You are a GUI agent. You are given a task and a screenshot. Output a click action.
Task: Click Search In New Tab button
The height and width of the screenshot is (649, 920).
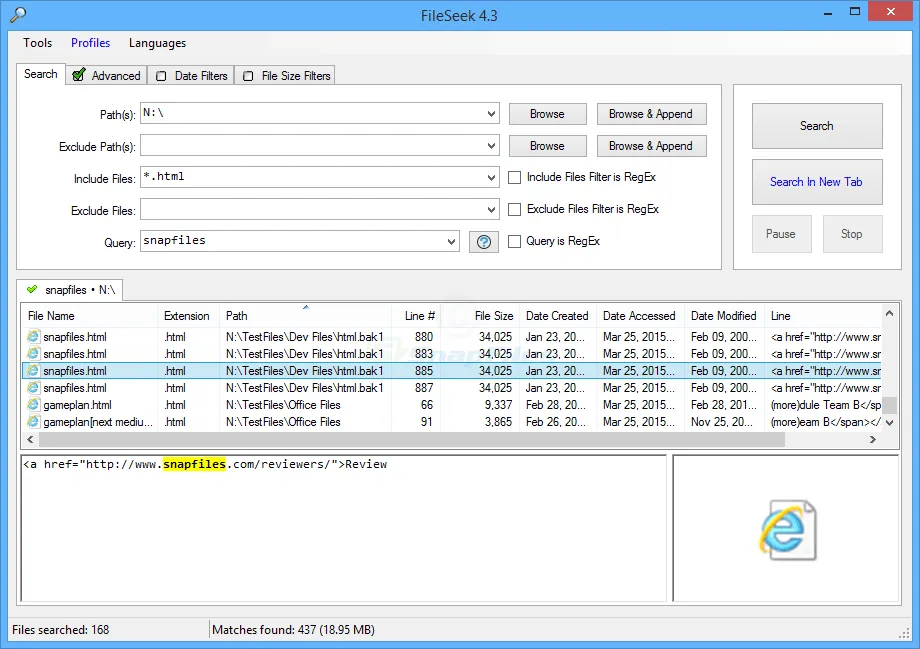tap(817, 182)
